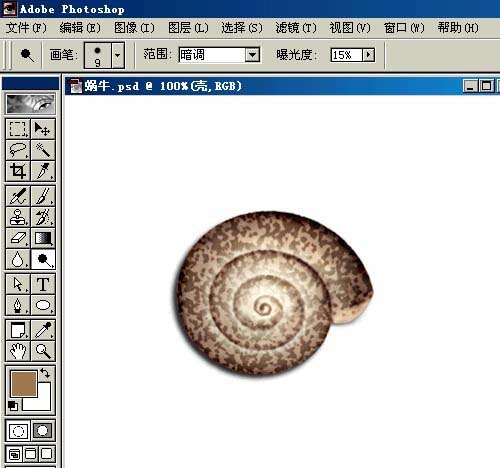The height and width of the screenshot is (468, 500).
Task: Open the 曝光度 exposure slider arrow
Action: (368, 55)
